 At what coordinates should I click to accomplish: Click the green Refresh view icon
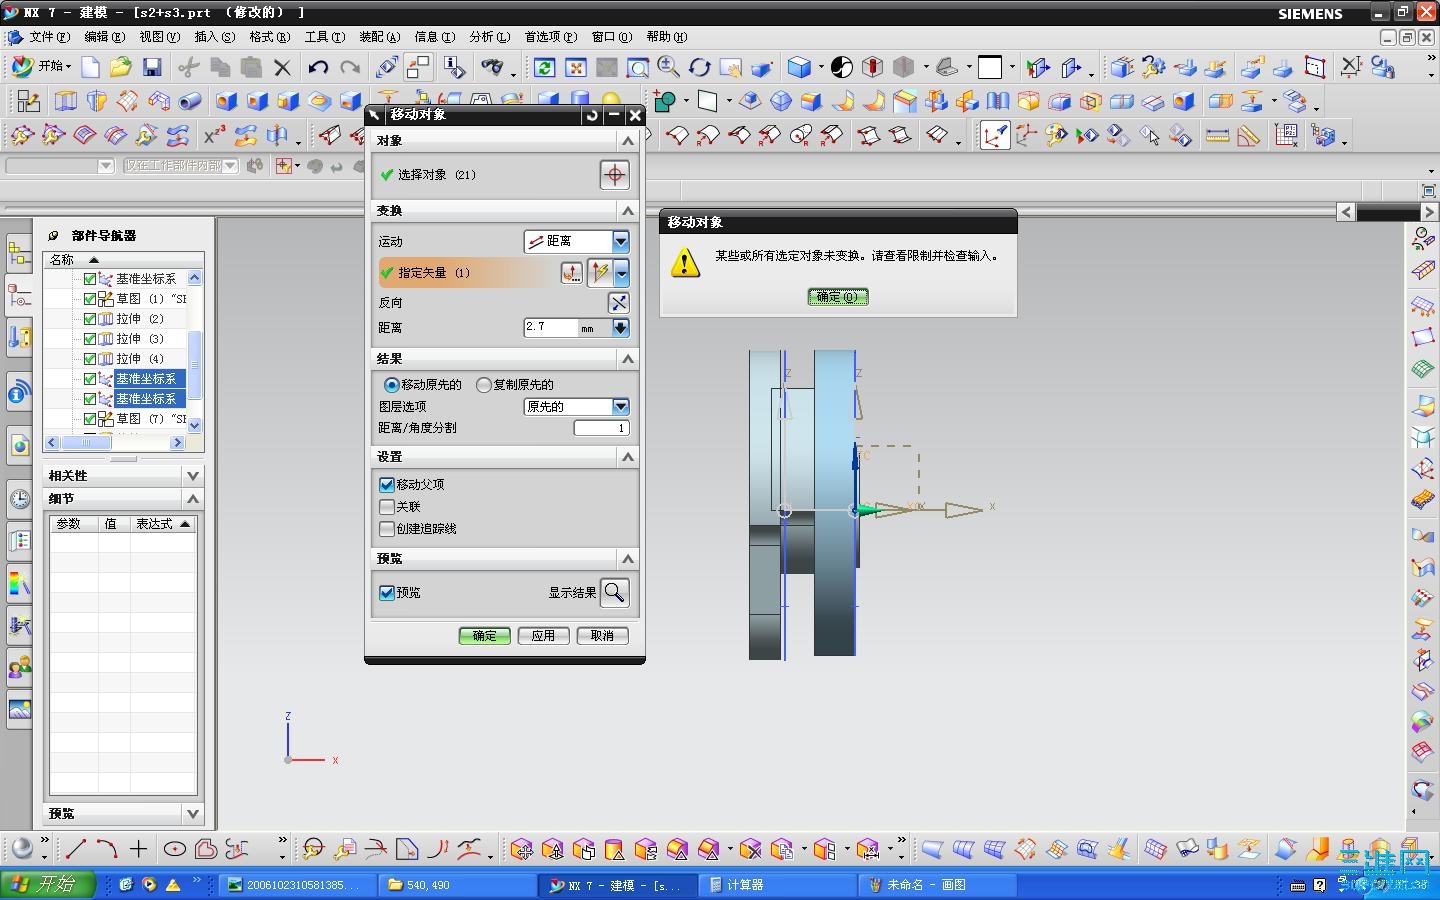(x=545, y=67)
